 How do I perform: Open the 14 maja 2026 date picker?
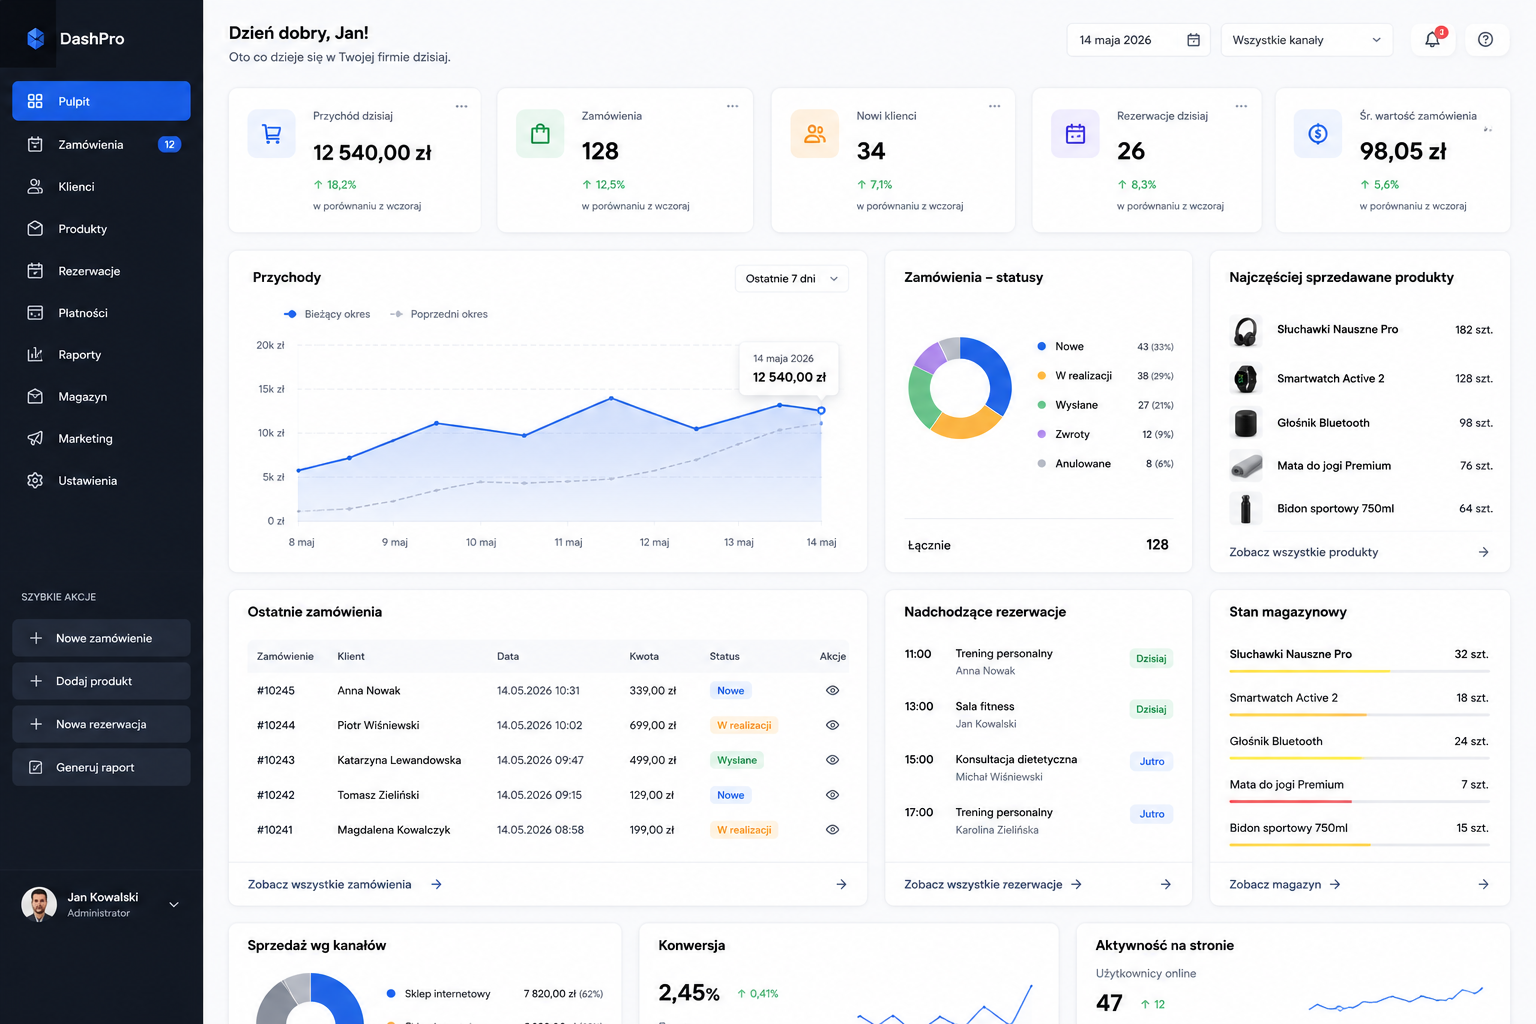click(1138, 40)
